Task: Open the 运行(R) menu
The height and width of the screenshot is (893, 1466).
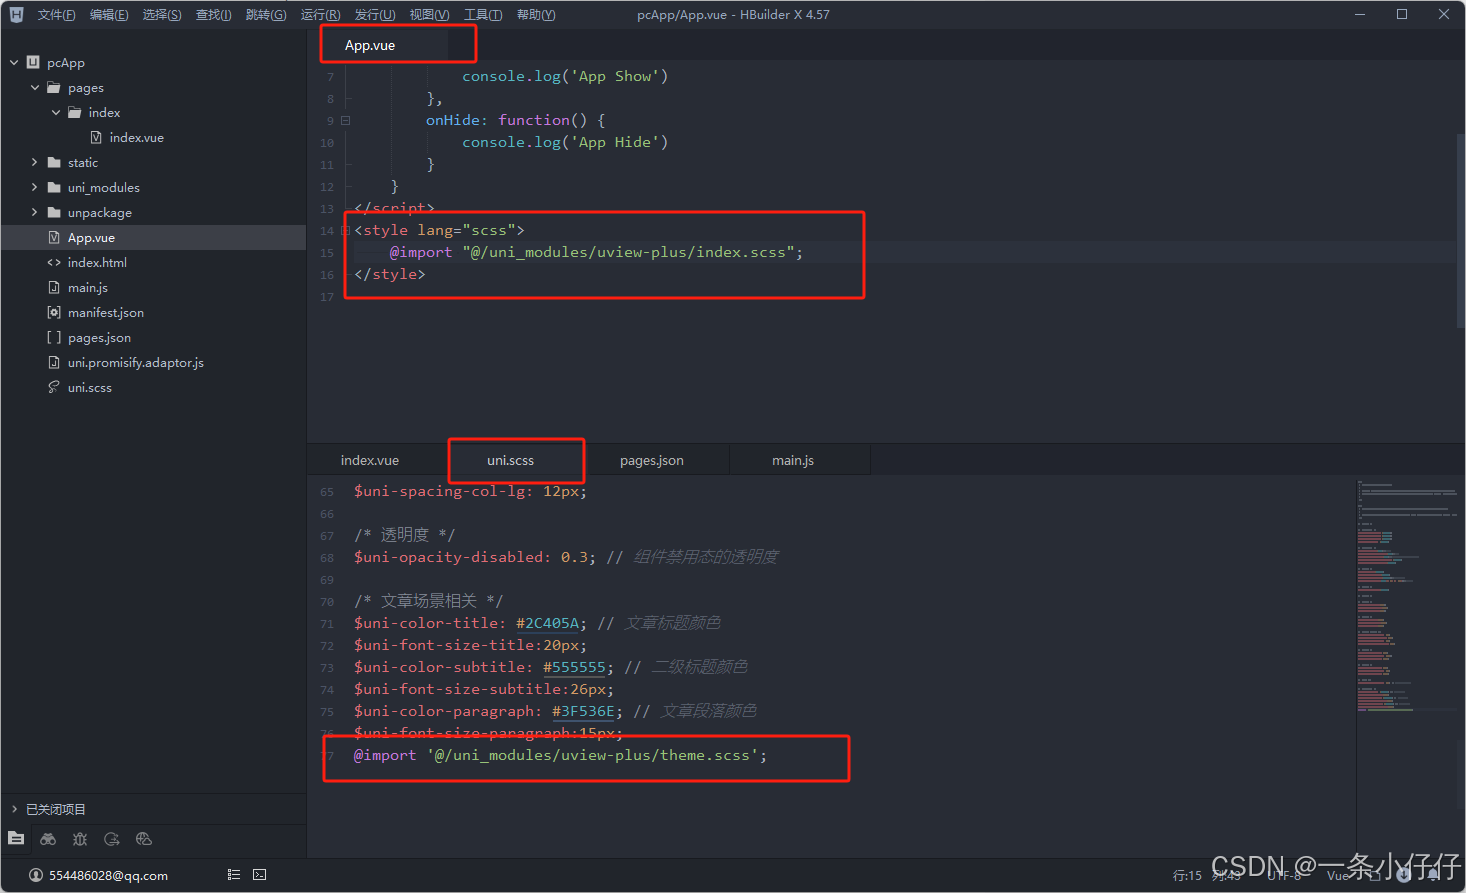Action: click(x=320, y=14)
